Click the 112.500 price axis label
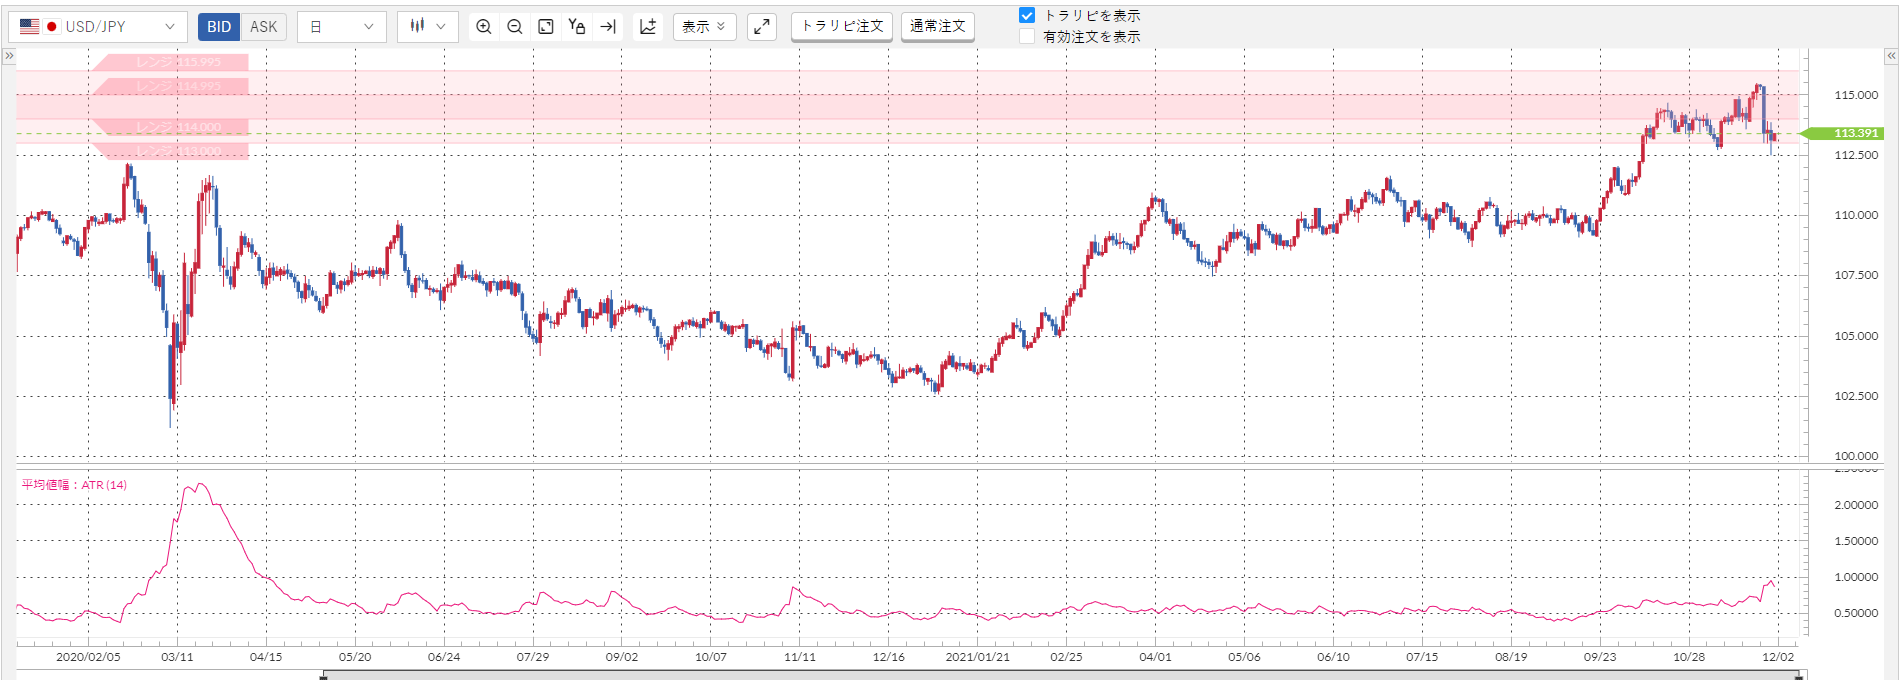Viewport: 1899px width, 680px height. (1856, 155)
